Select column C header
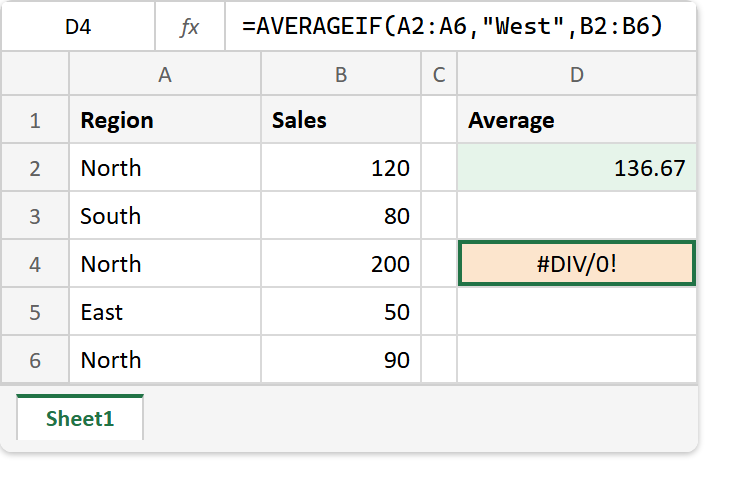The width and height of the screenshot is (746, 500). coord(439,74)
